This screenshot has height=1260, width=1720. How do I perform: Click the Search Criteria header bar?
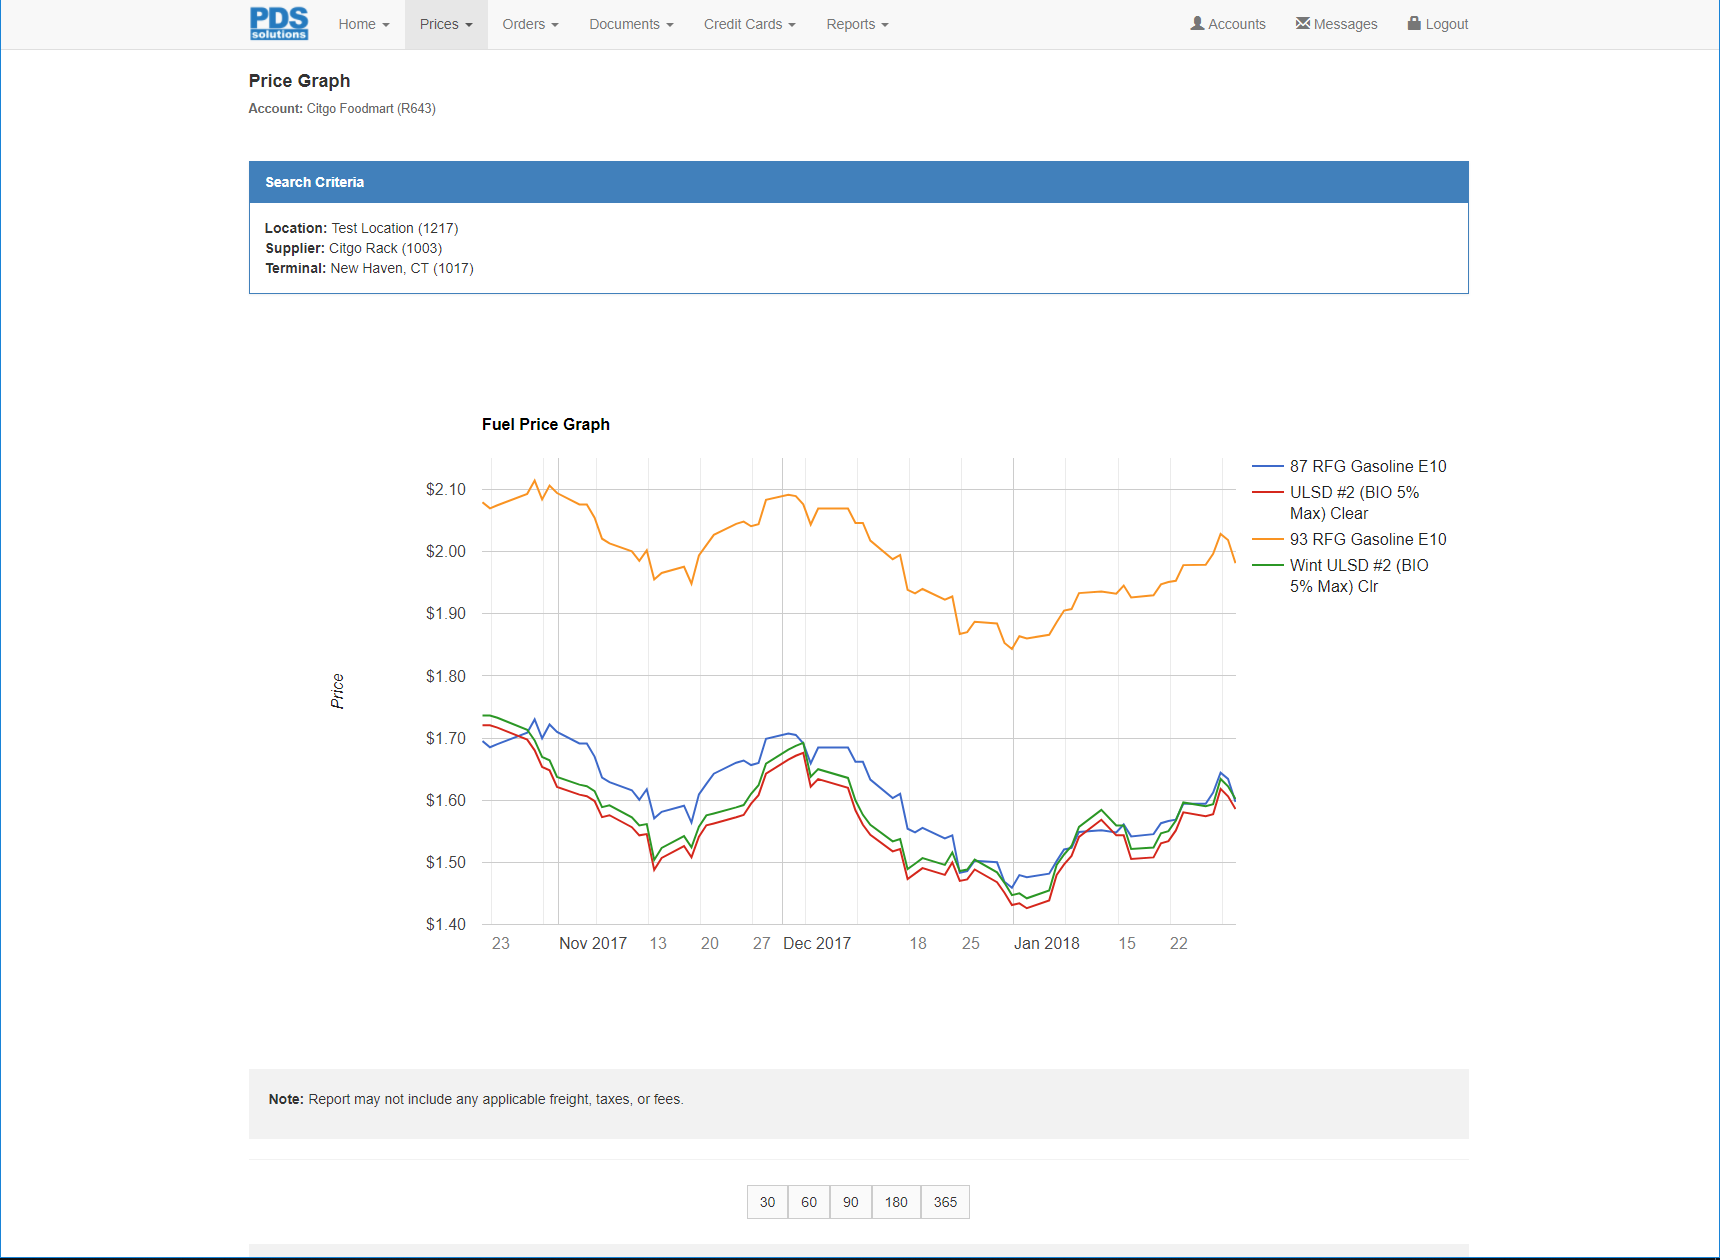pos(858,182)
